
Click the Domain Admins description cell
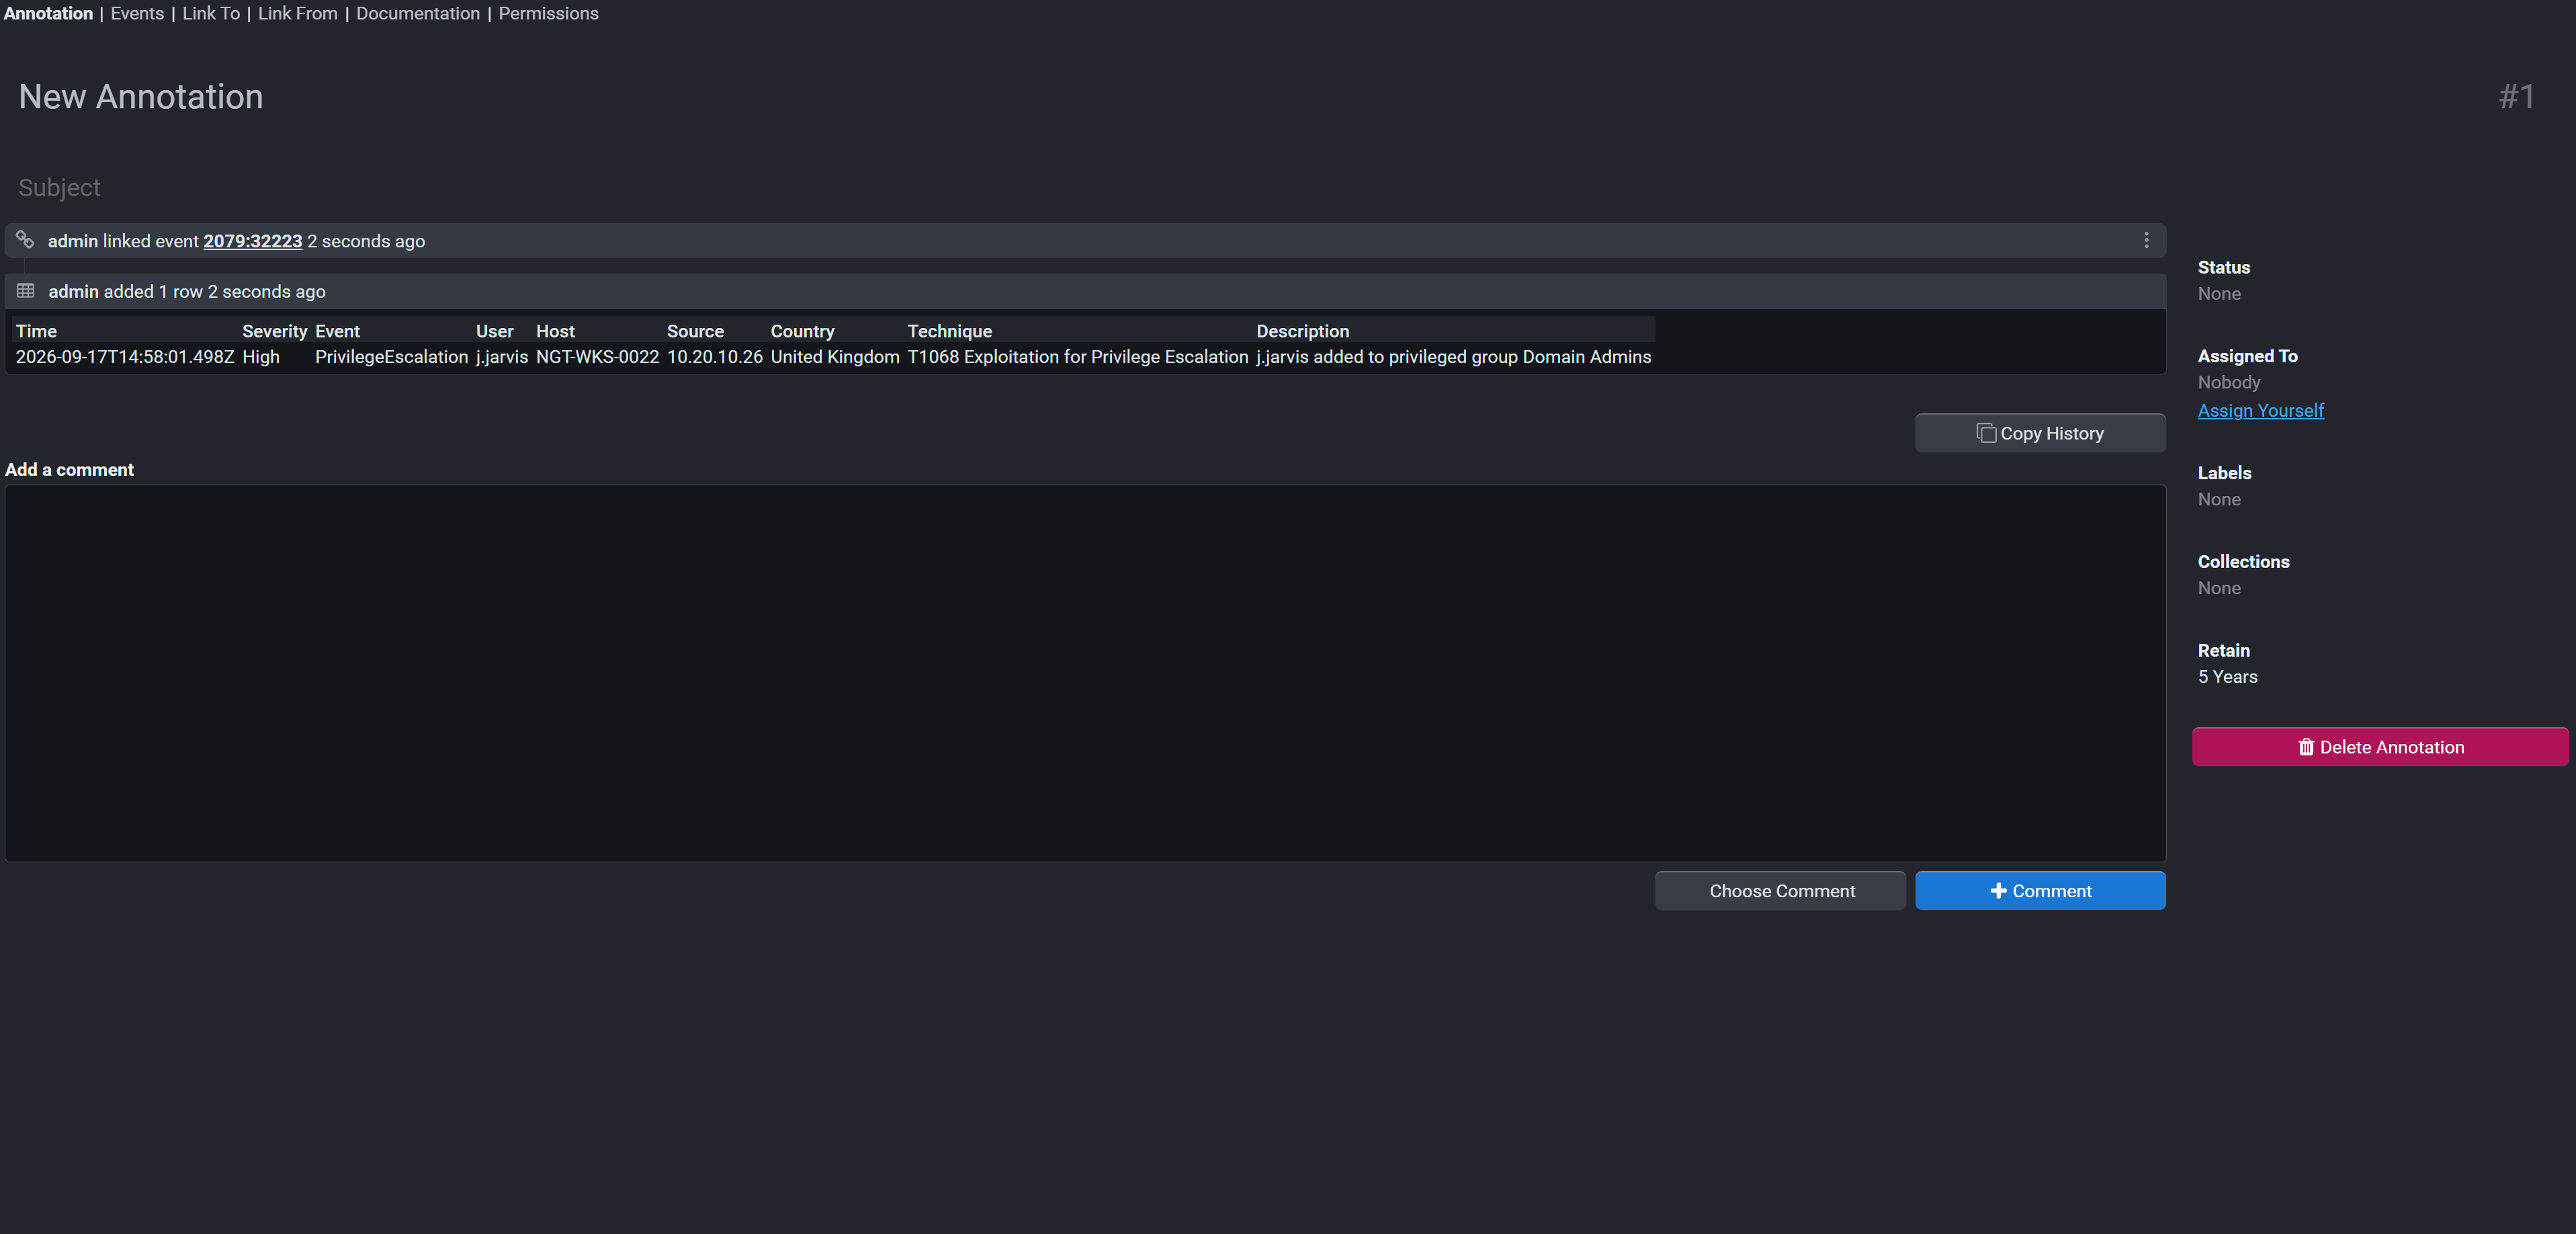[x=1453, y=357]
